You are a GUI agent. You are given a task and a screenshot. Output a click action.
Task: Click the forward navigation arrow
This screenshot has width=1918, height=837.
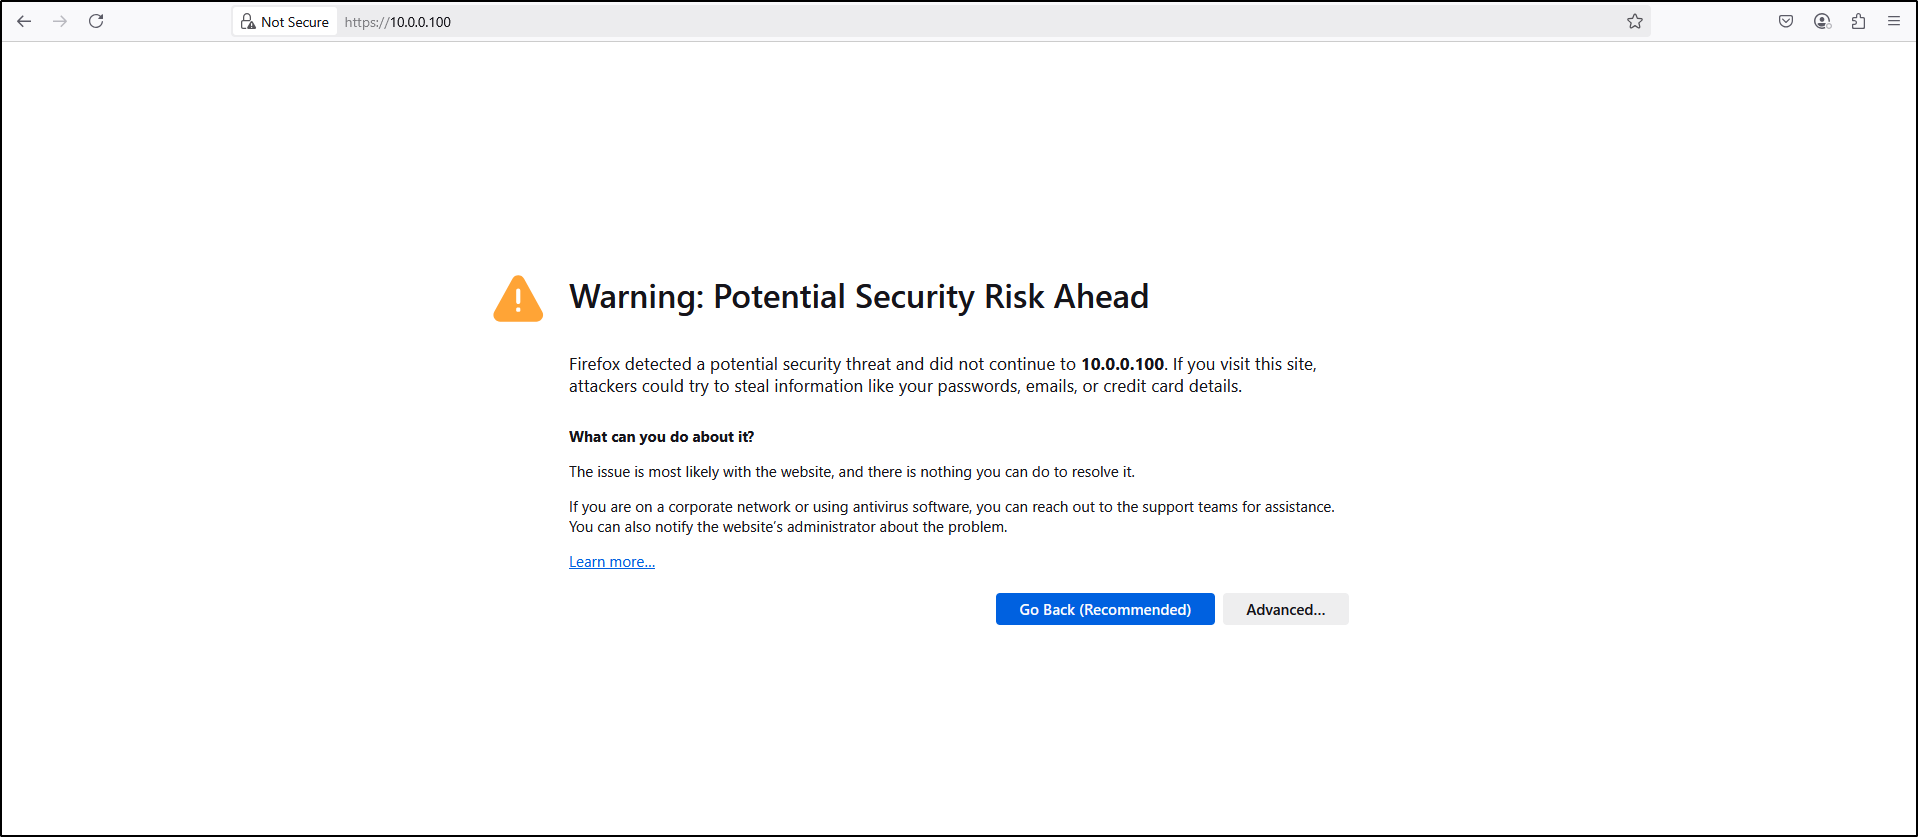click(x=60, y=21)
